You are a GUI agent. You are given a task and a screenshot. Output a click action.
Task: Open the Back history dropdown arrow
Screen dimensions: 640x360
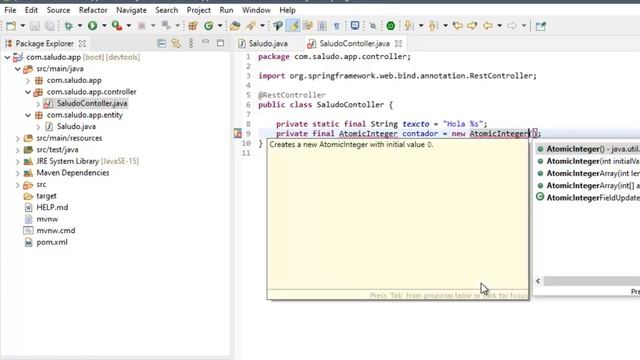pos(499,26)
